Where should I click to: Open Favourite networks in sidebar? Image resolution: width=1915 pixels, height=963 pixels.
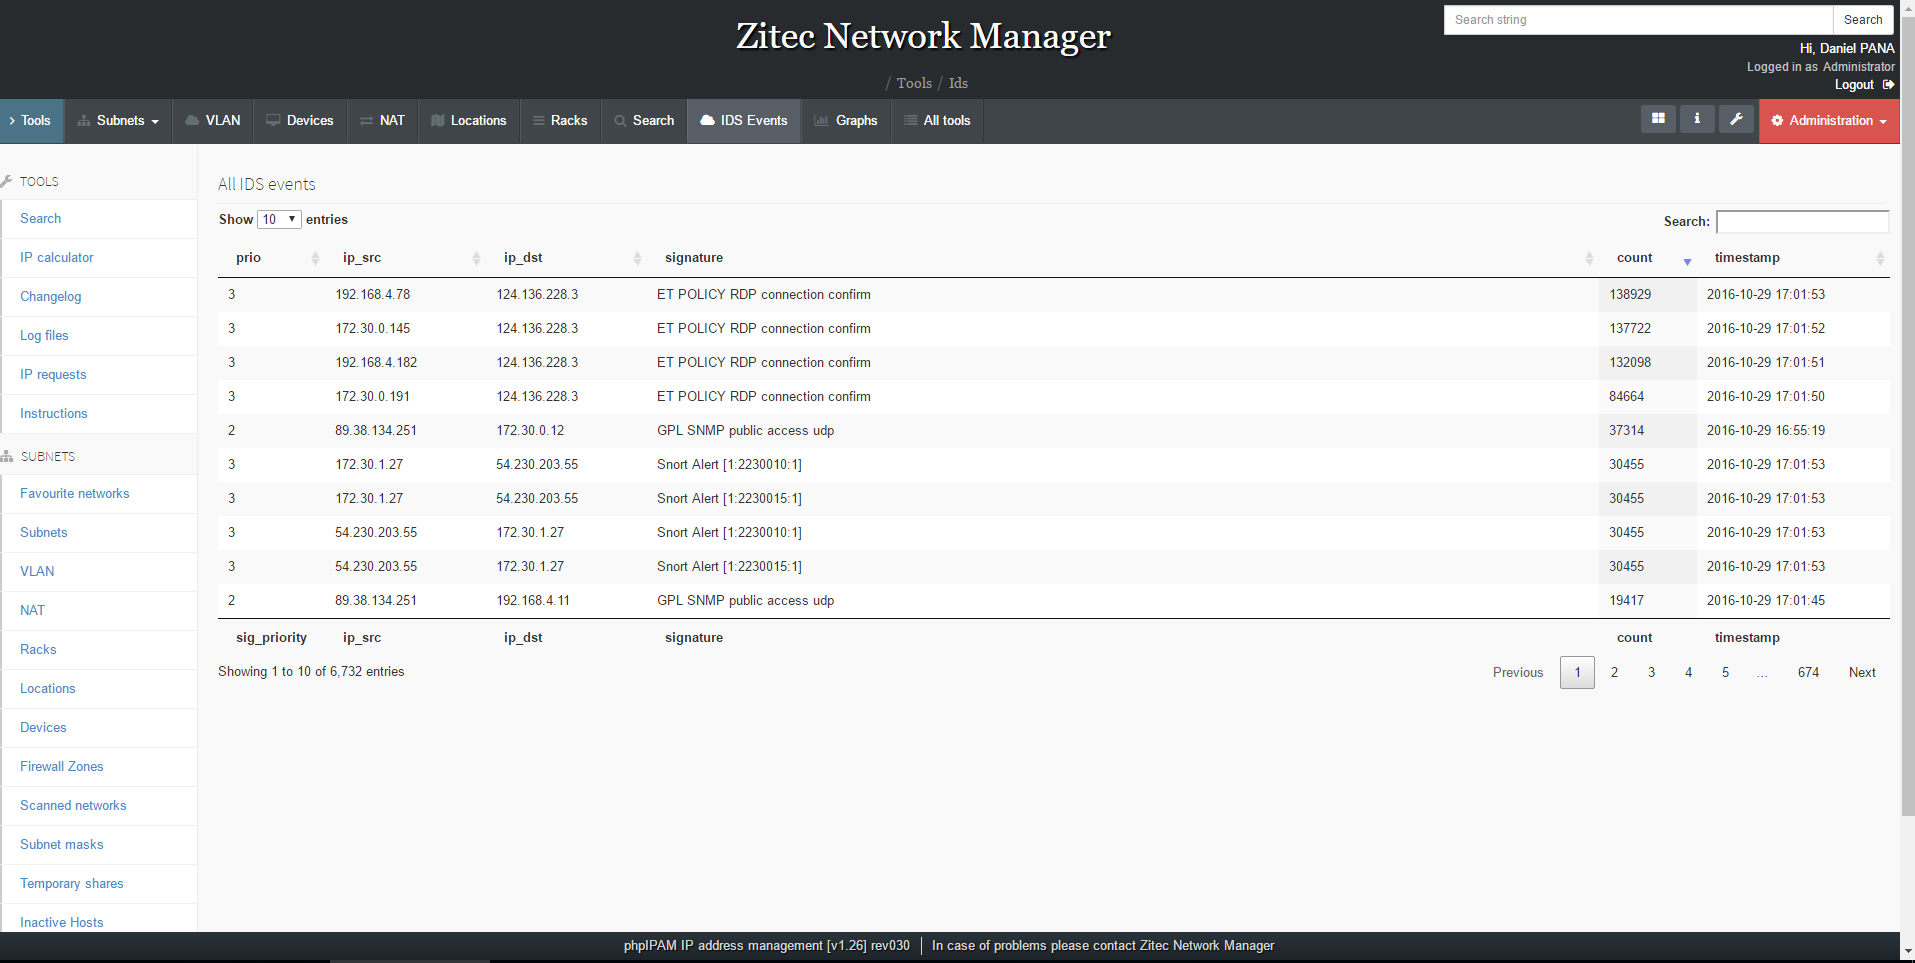point(75,494)
